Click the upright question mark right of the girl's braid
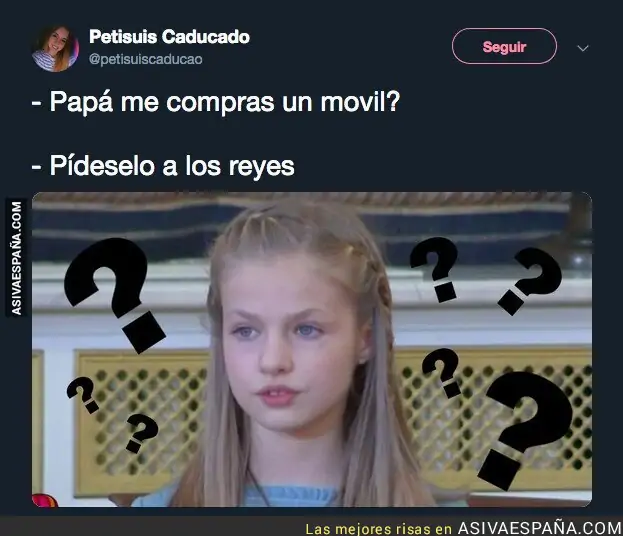The image size is (623, 536). [435, 269]
